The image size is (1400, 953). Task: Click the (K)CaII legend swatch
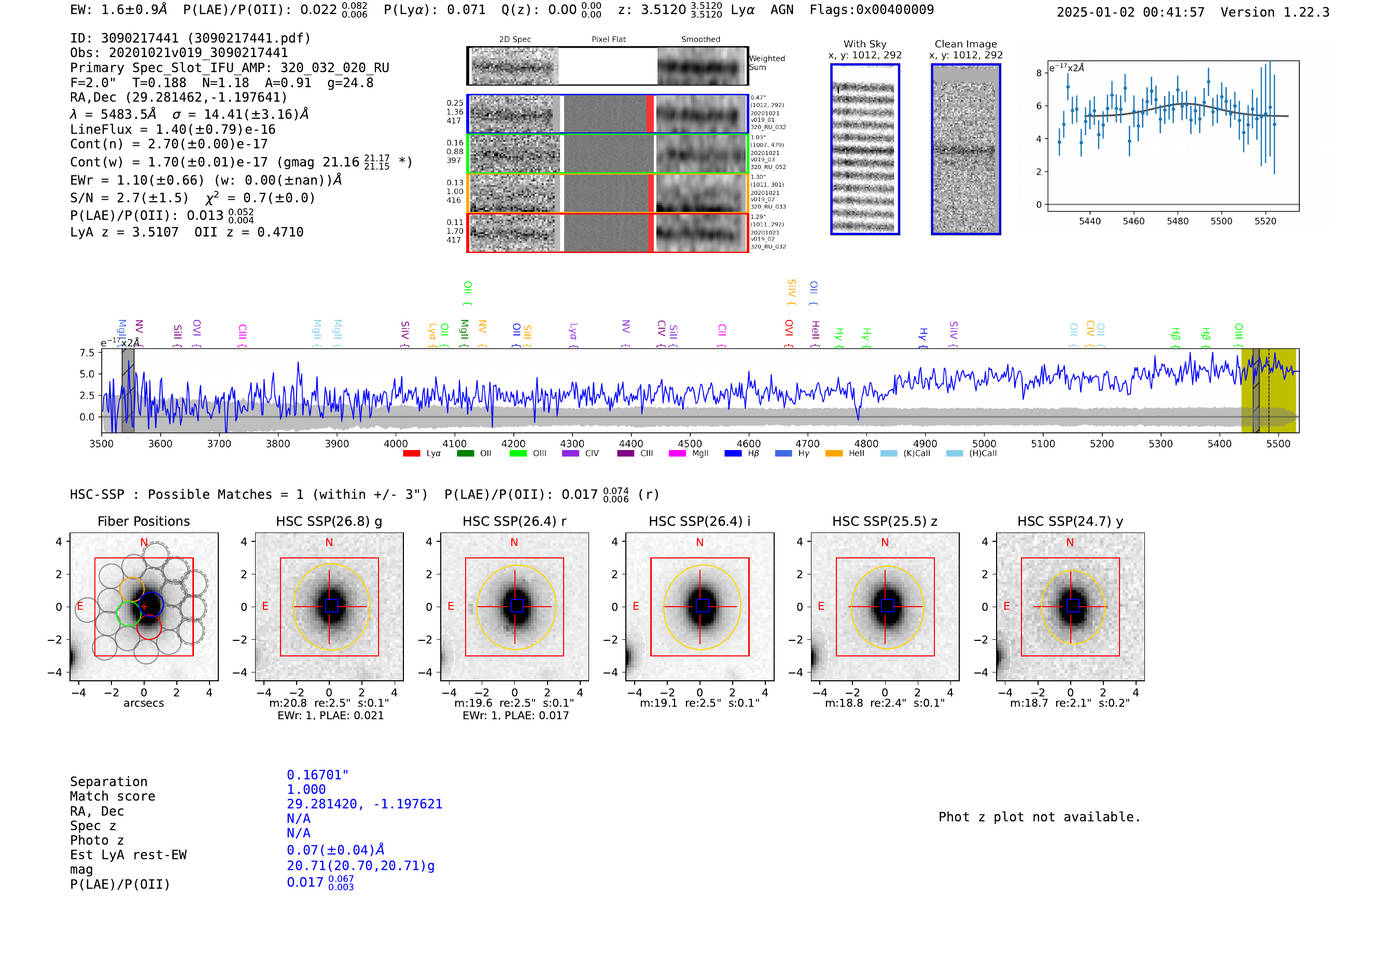point(888,454)
